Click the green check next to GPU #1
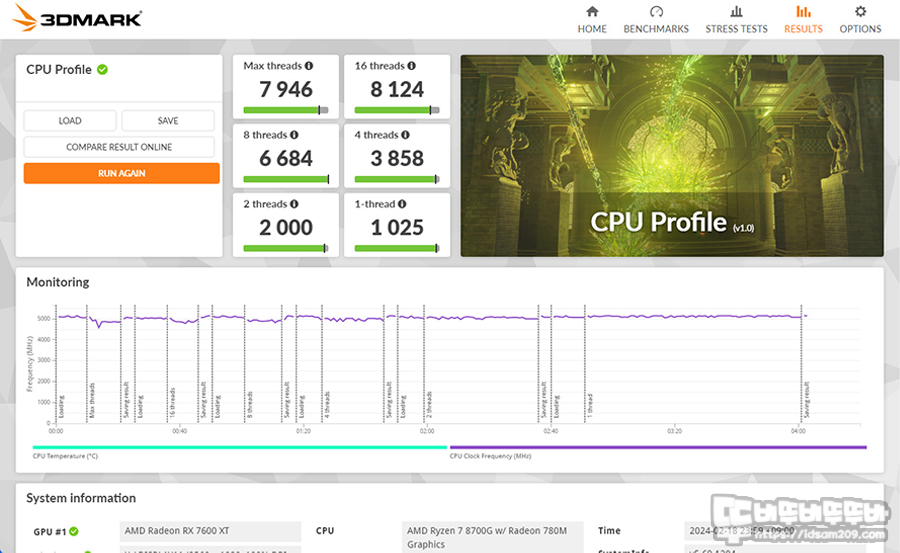Viewport: 900px width, 553px height. [73, 532]
